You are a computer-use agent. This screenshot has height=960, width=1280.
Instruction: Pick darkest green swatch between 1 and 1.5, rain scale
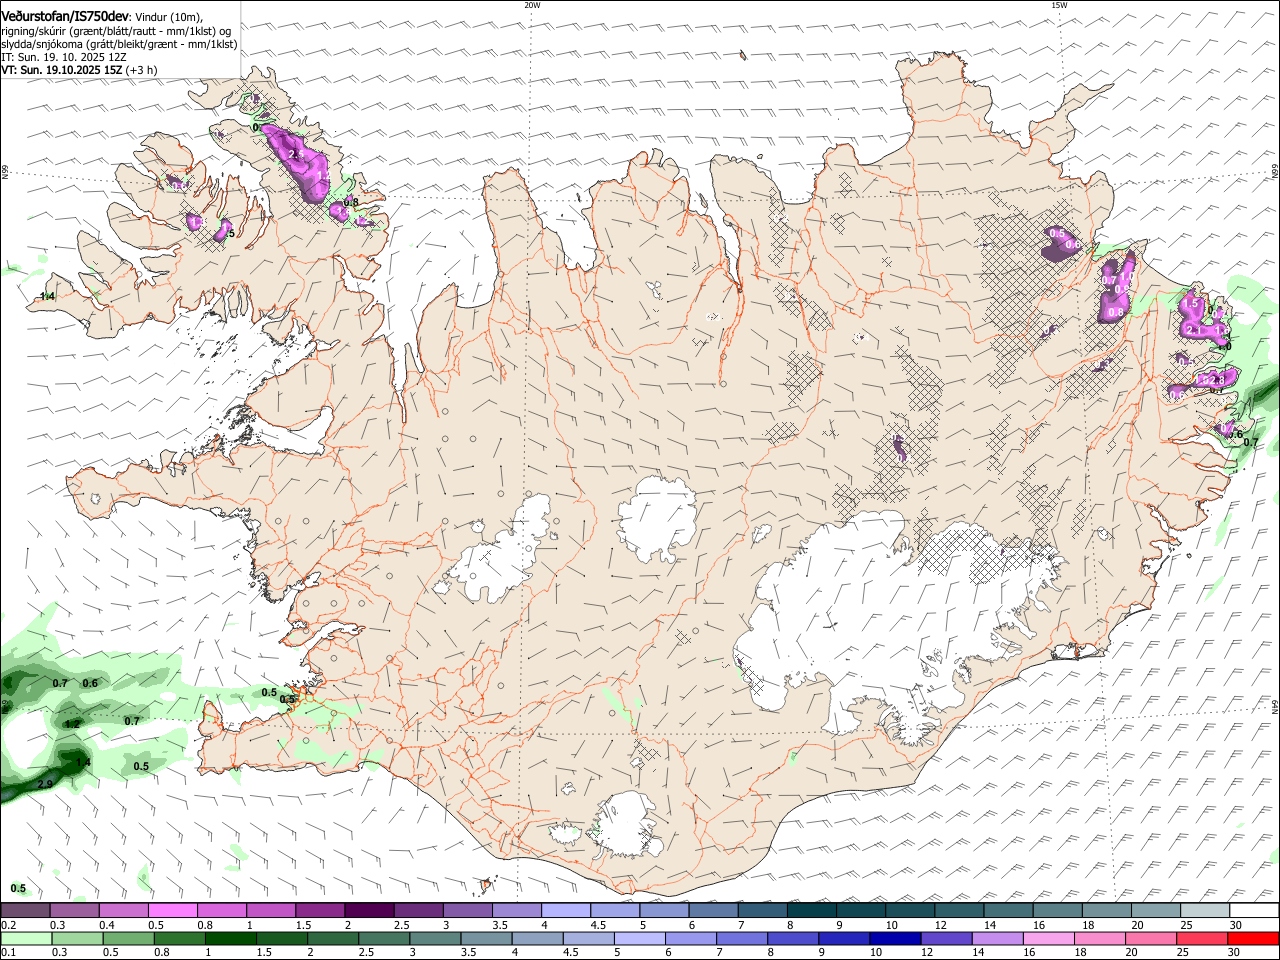[230, 939]
